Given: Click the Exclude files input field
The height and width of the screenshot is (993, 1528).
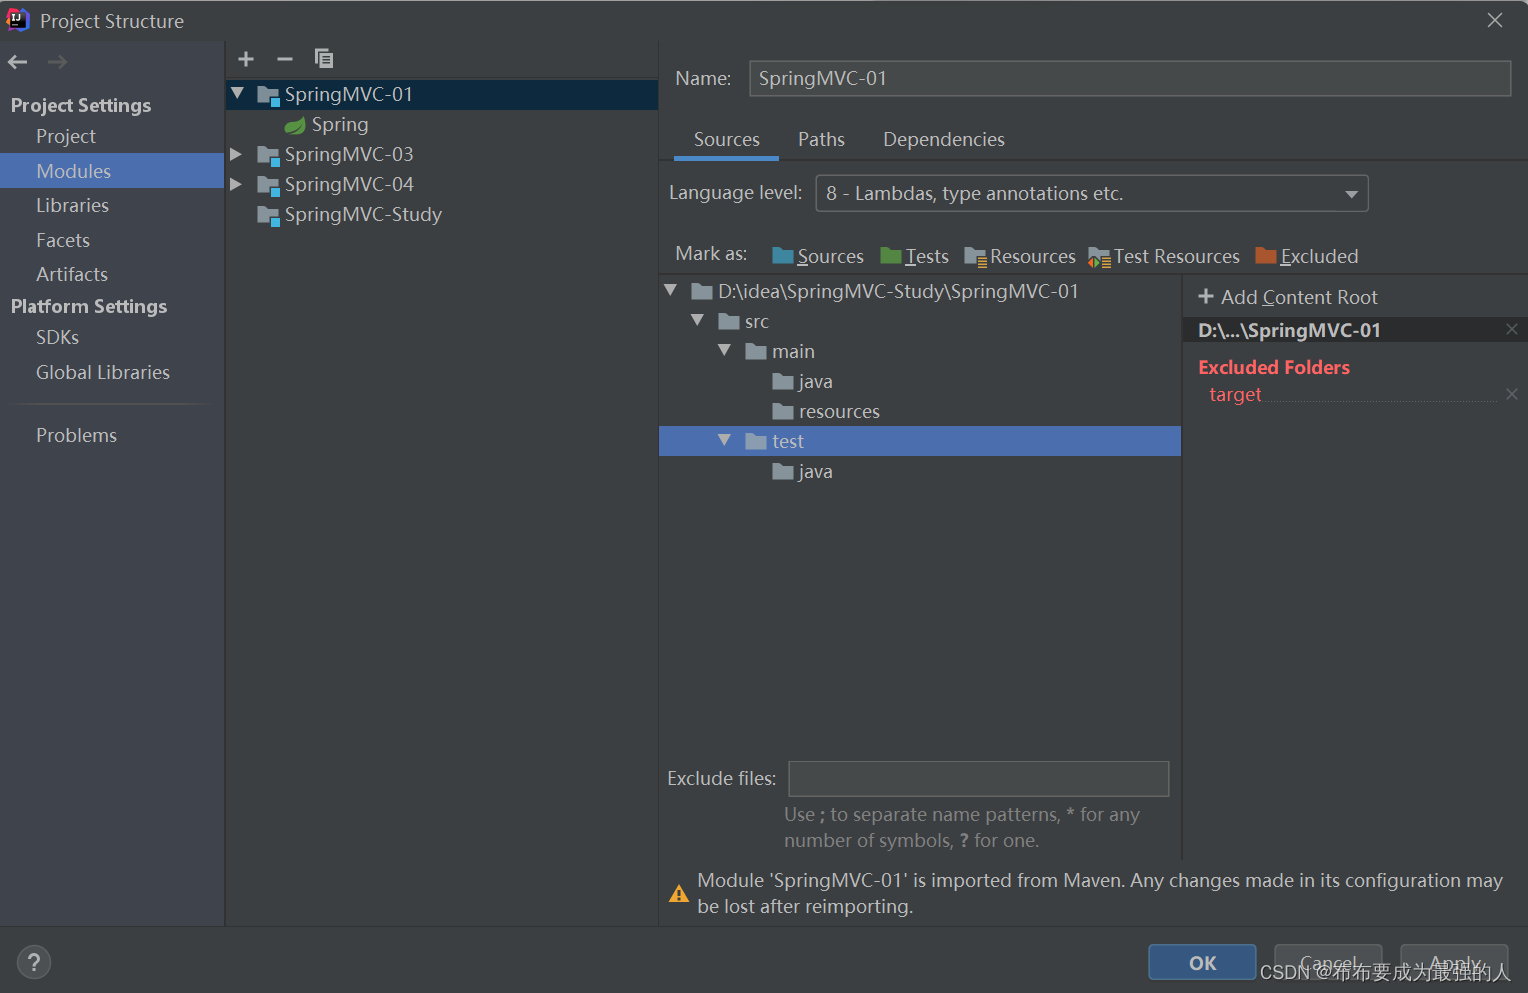Looking at the screenshot, I should tap(979, 779).
